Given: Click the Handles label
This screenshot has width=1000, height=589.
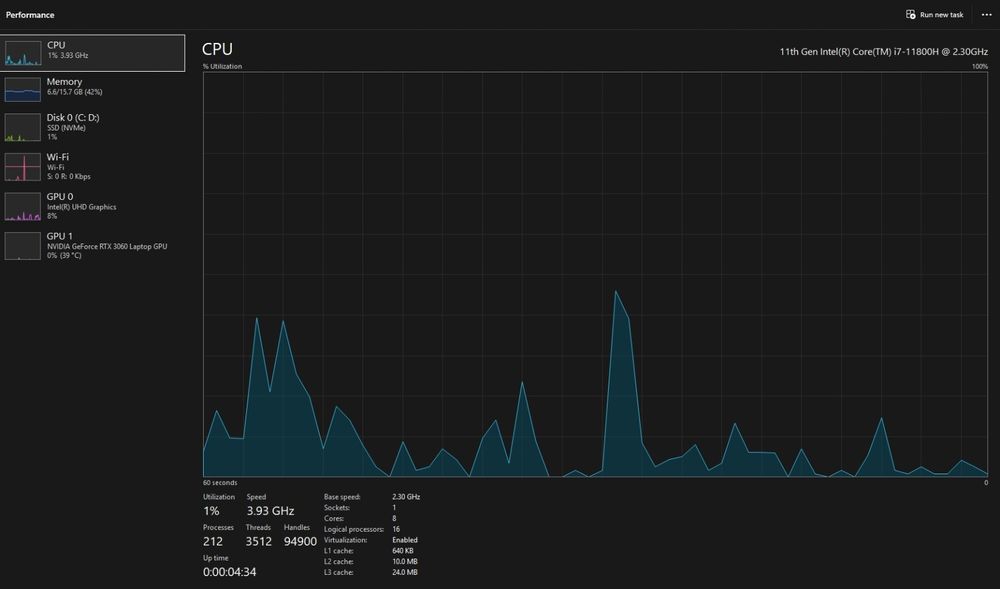Looking at the screenshot, I should [297, 527].
